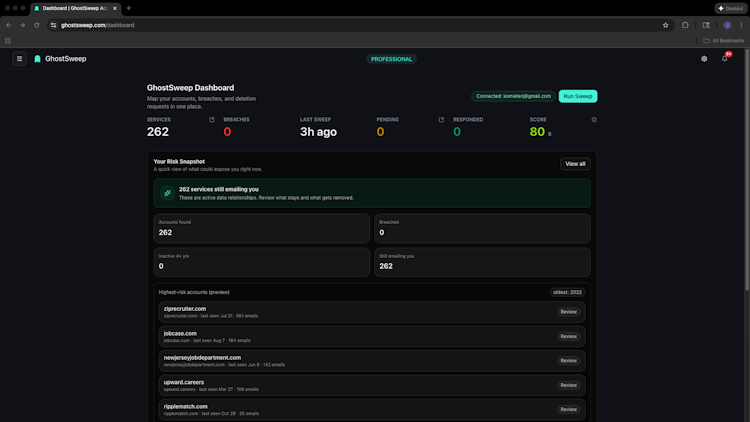Click 'Highest-risk accounts (preview)' label
The image size is (750, 422).
click(194, 292)
